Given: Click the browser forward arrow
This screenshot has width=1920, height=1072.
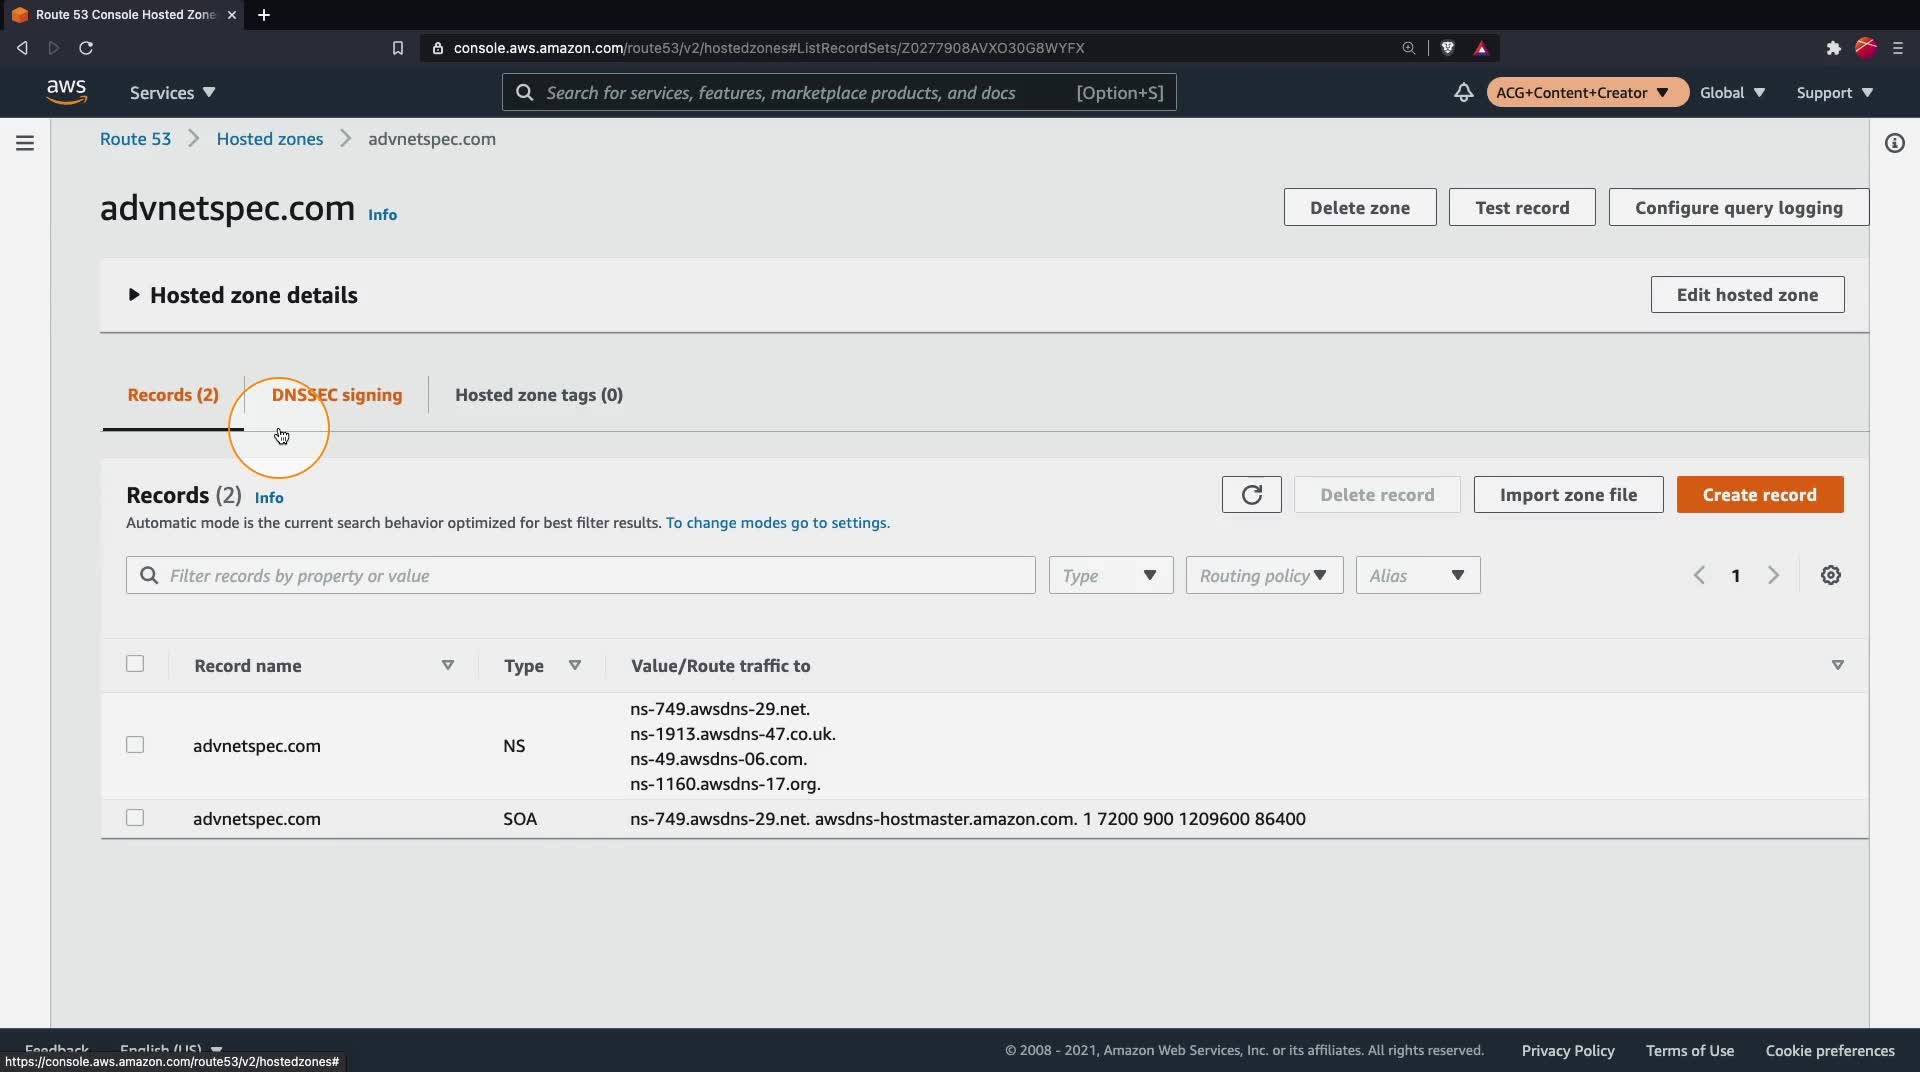Looking at the screenshot, I should tap(54, 48).
